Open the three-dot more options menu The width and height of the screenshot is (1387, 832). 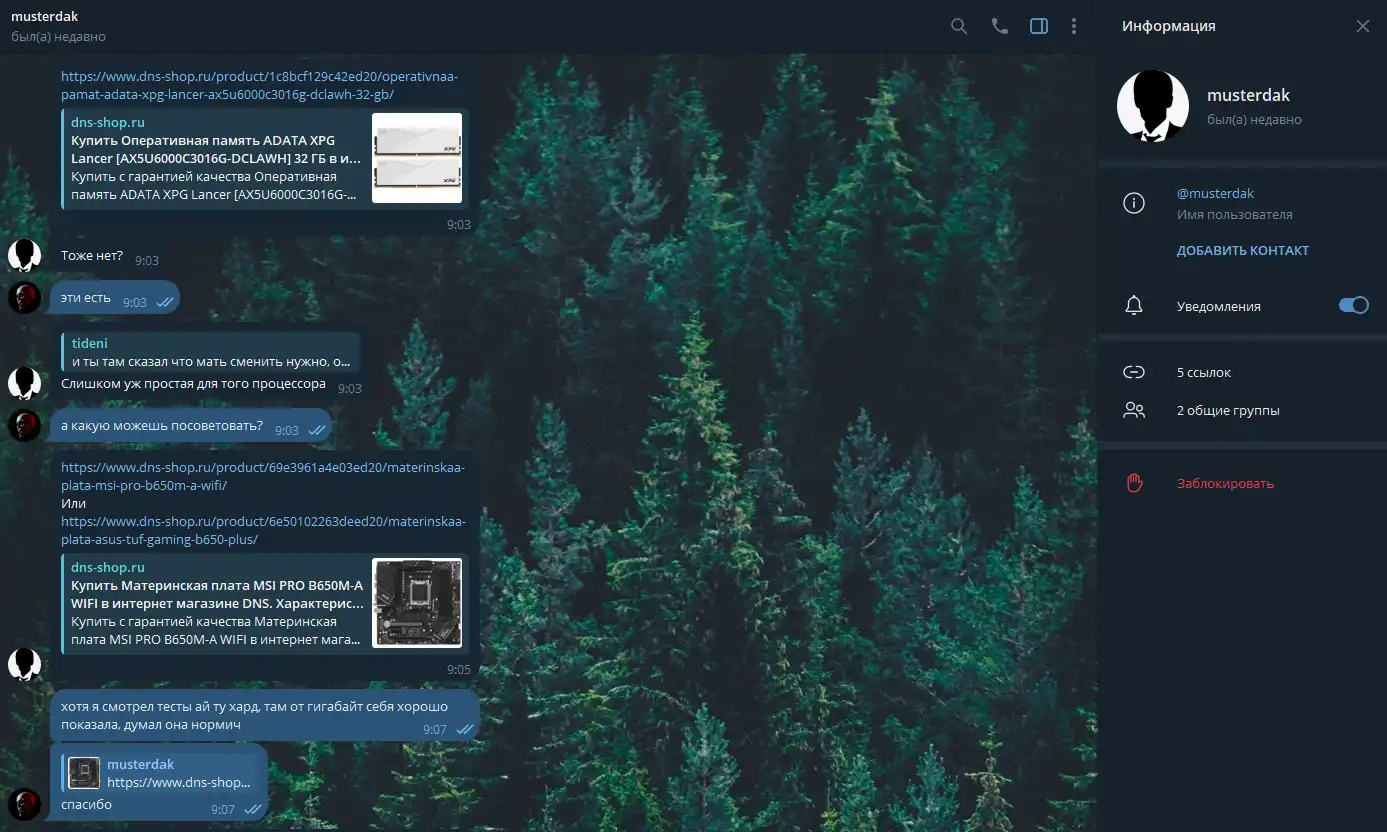[1074, 27]
